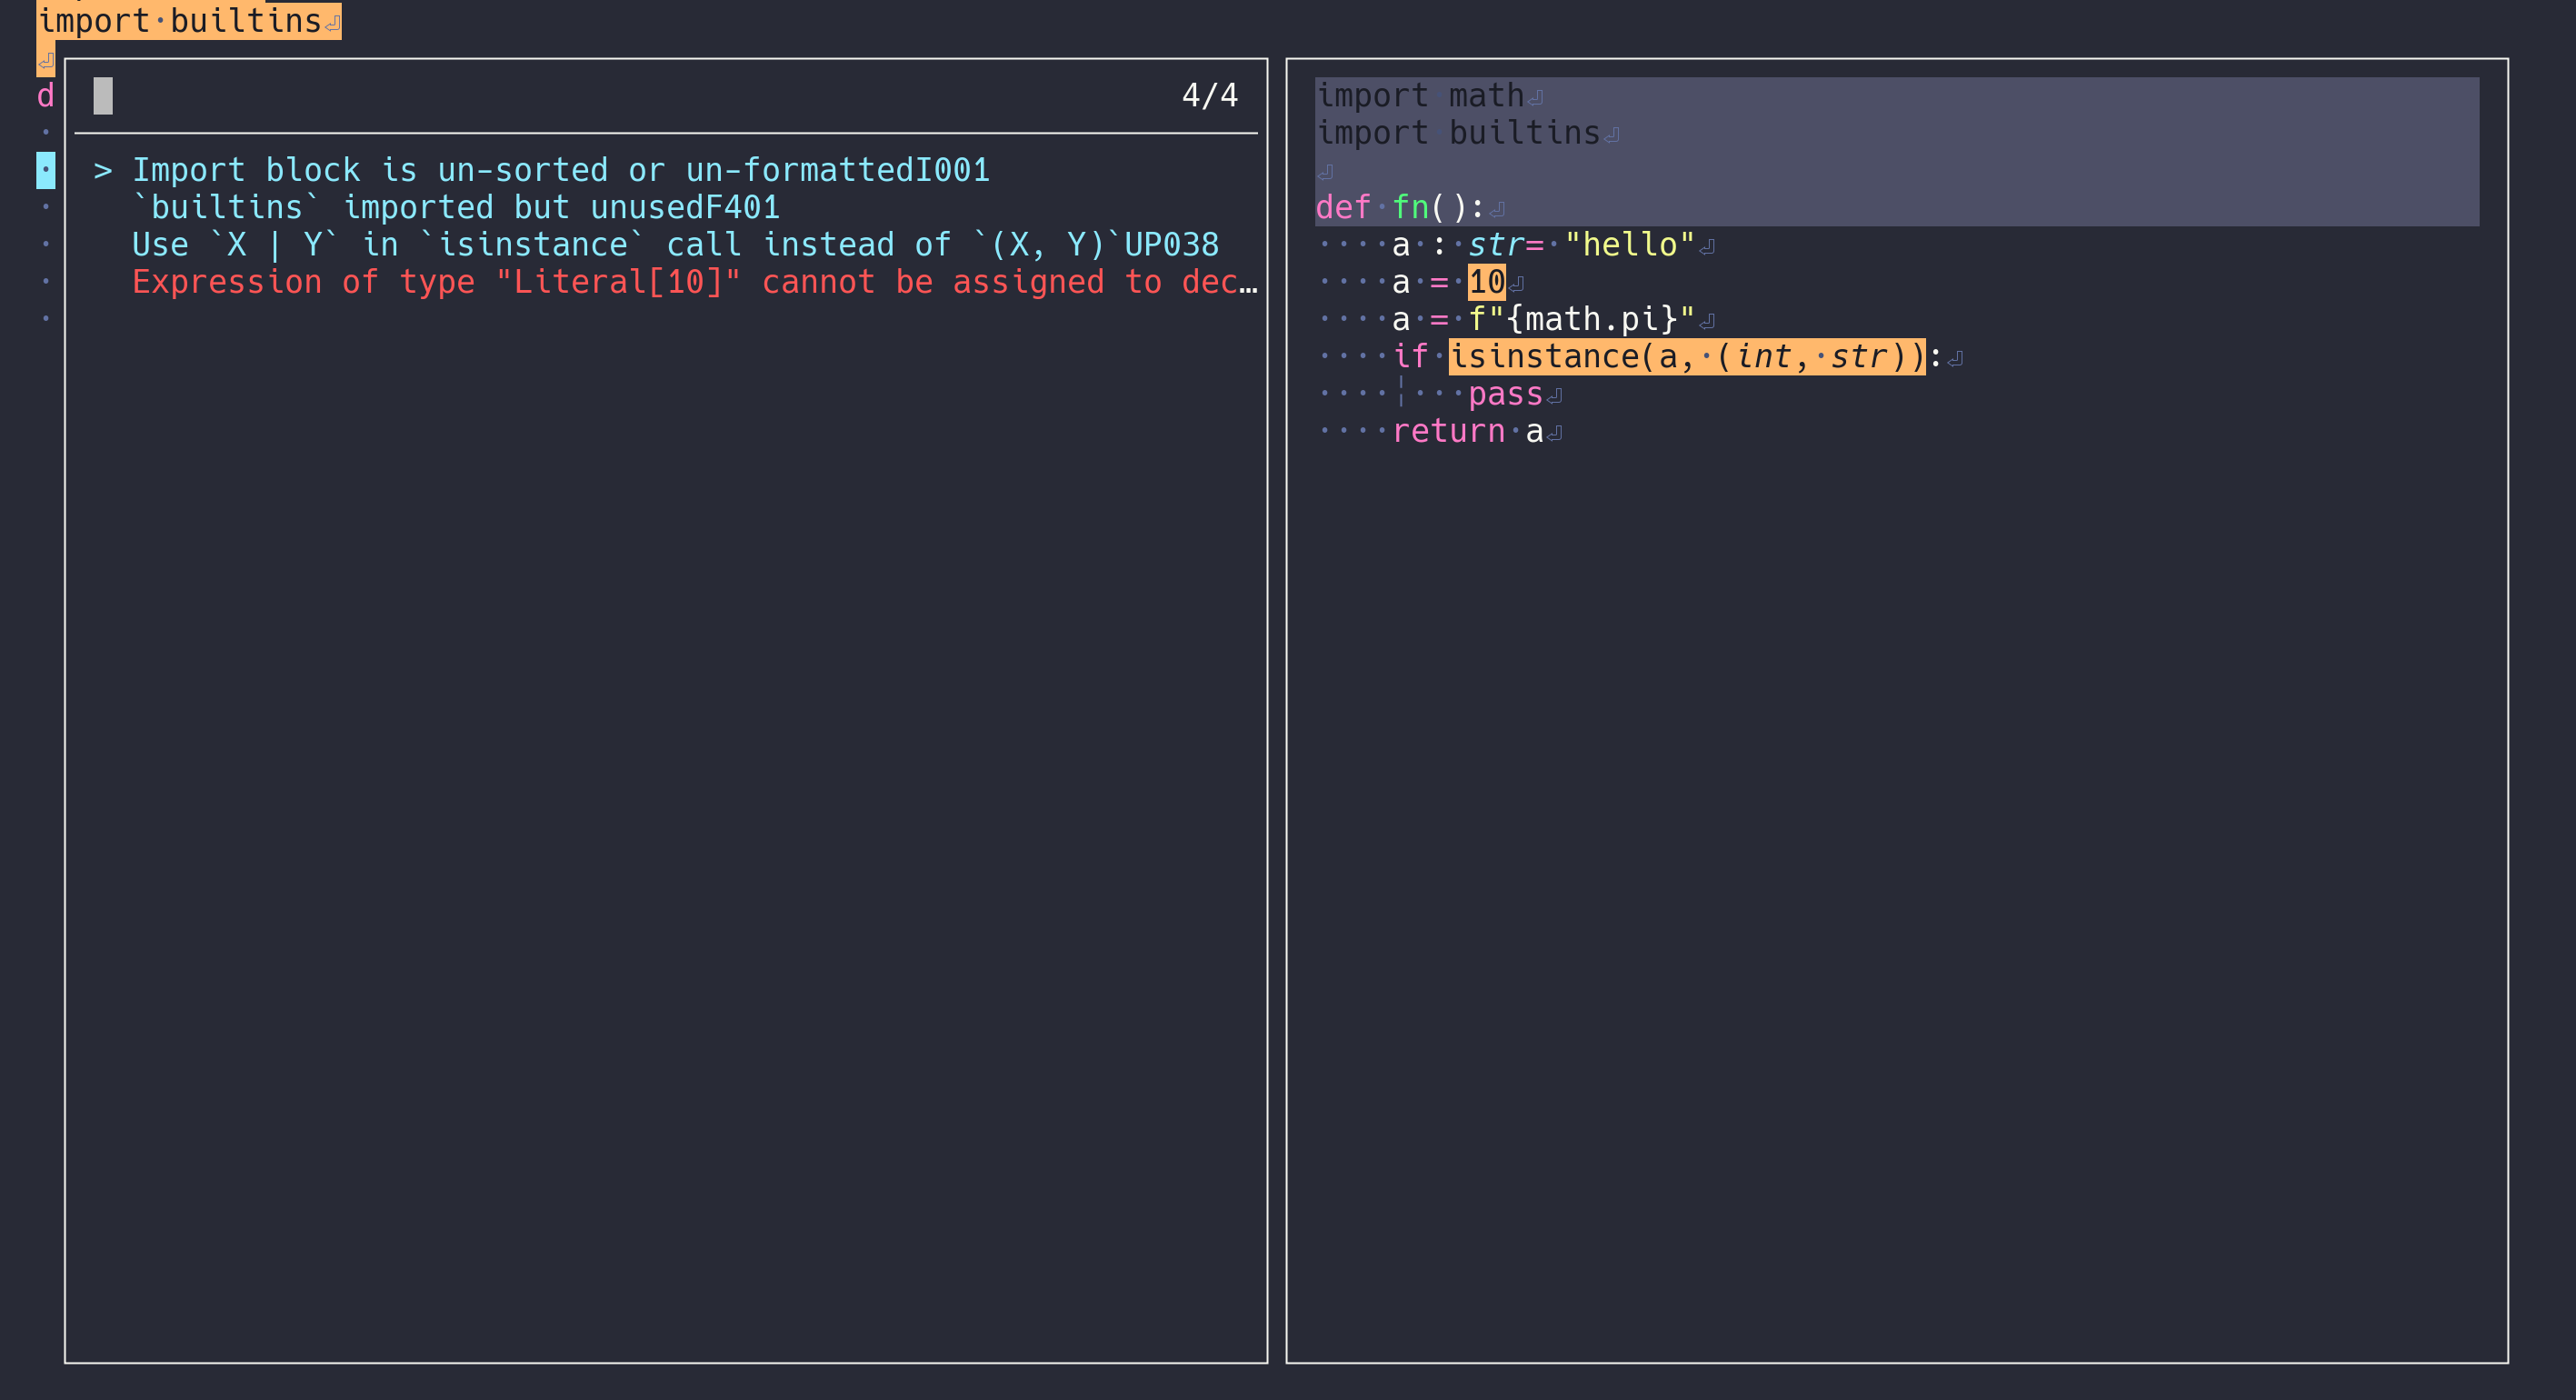The image size is (2576, 1400).
Task: Click the gray block cursor in the diagnostics header
Action: point(101,96)
